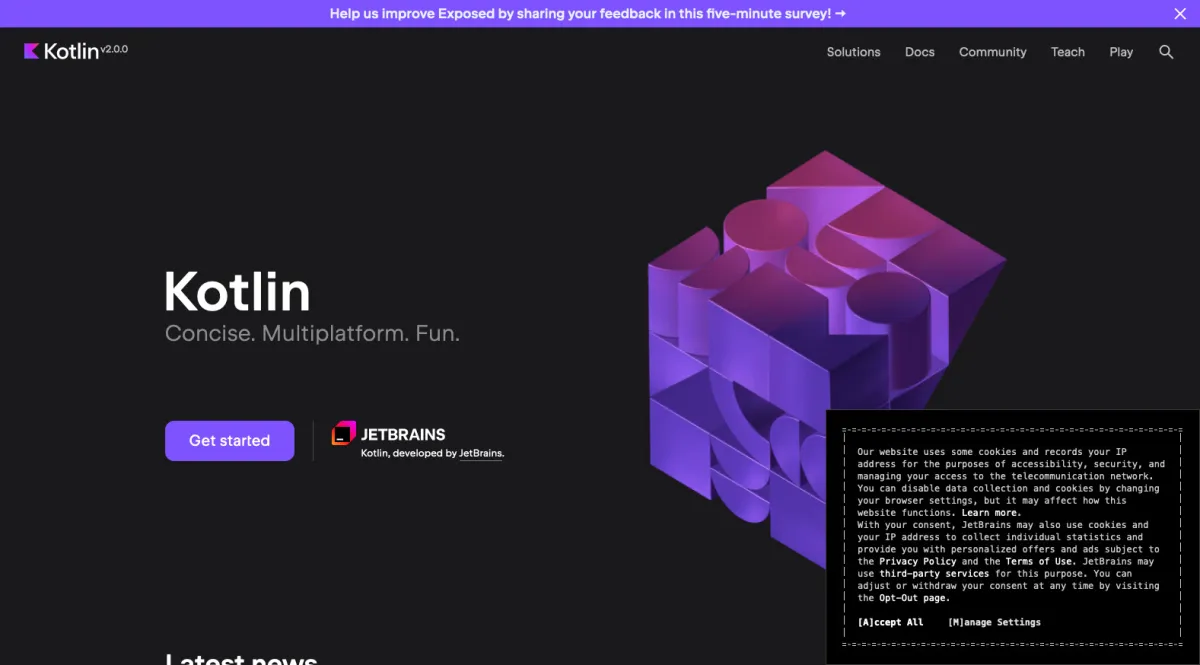Open the Community menu

(993, 52)
